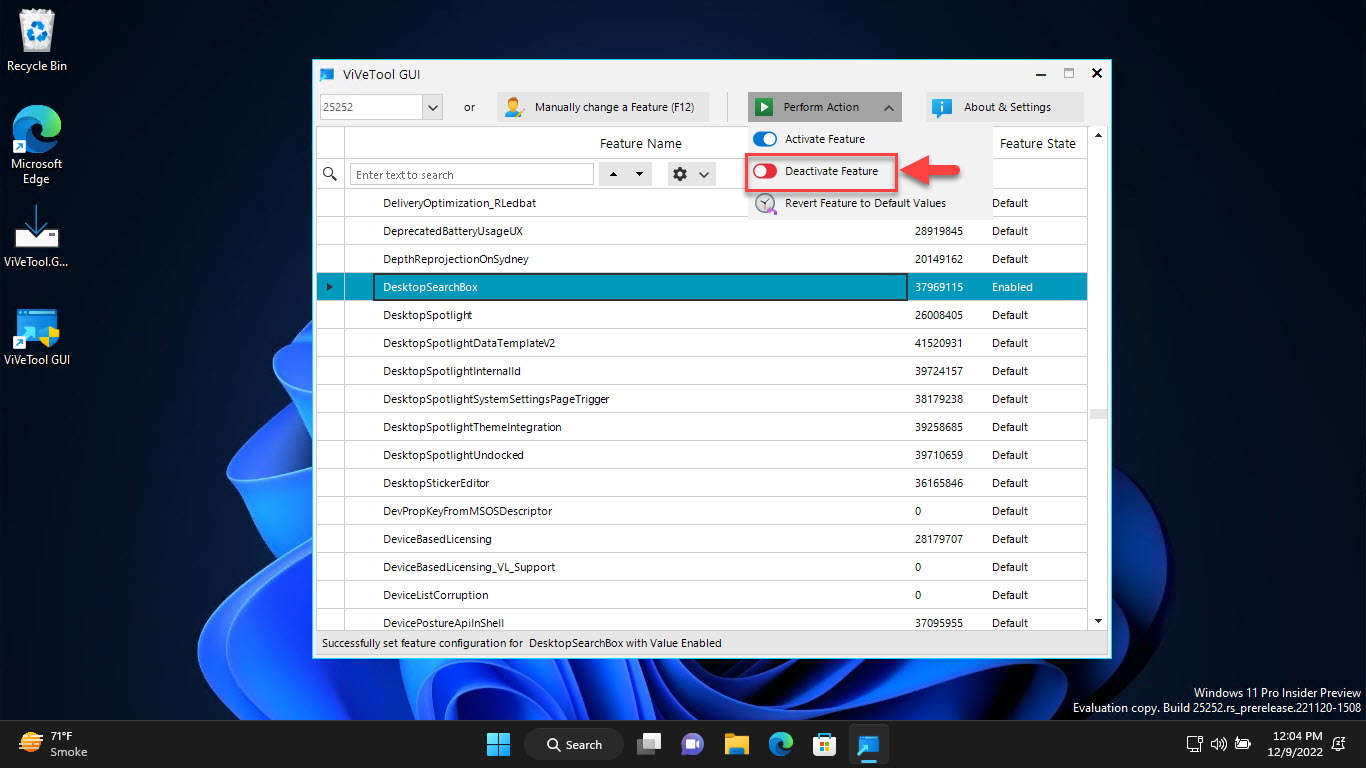The height and width of the screenshot is (768, 1366).
Task: Open the Recycle Bin desktop icon
Action: (37, 40)
